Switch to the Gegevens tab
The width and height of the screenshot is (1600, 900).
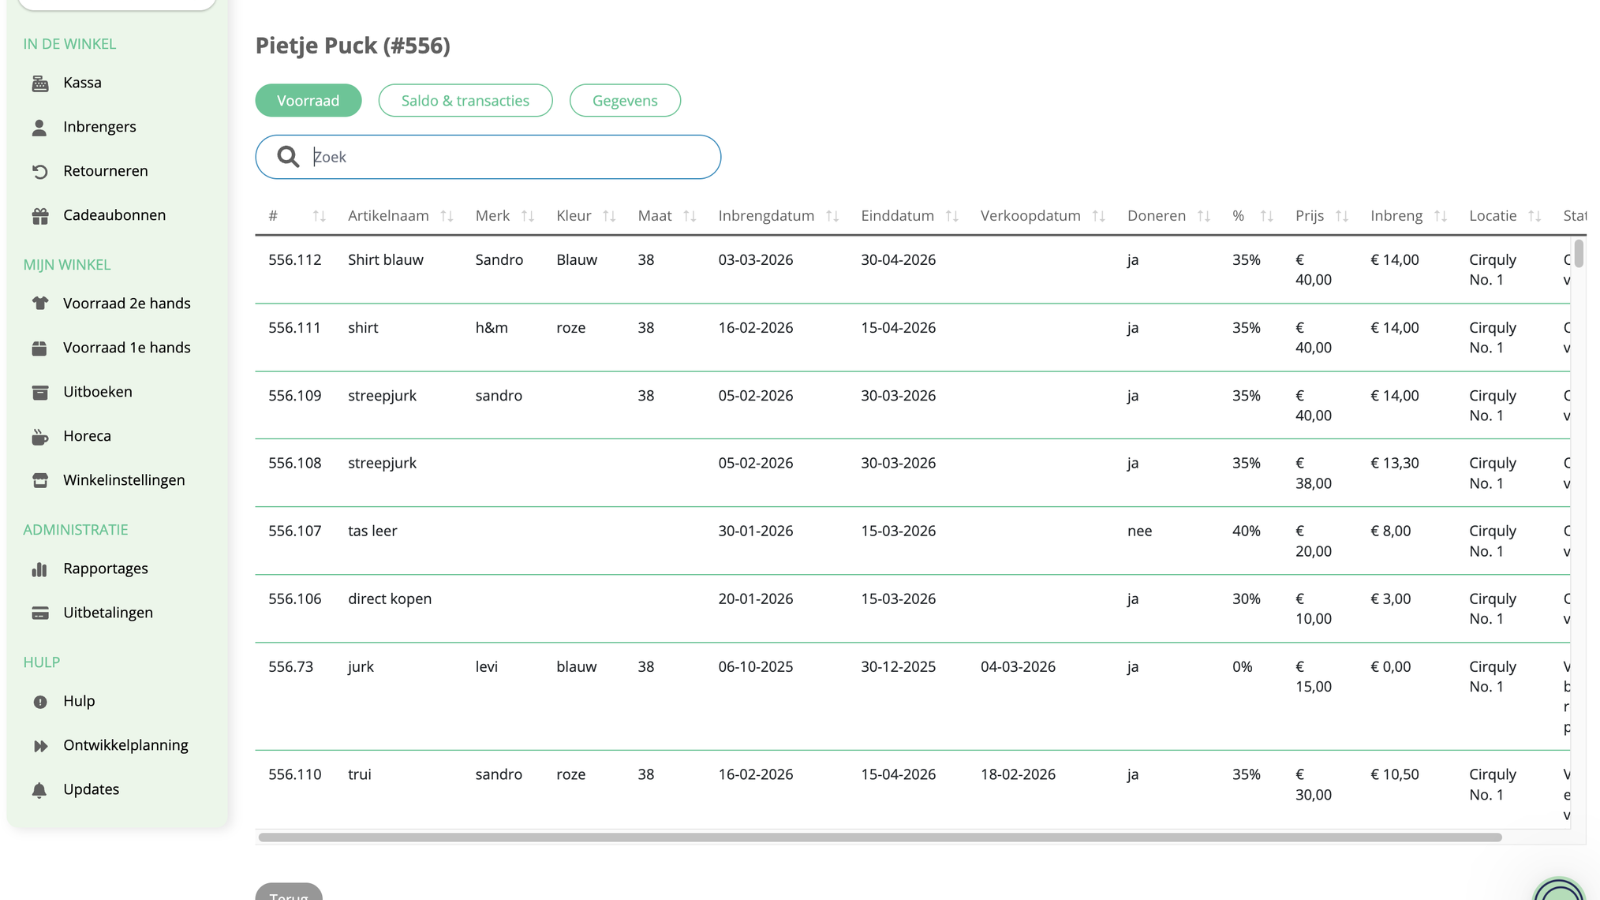tap(625, 100)
